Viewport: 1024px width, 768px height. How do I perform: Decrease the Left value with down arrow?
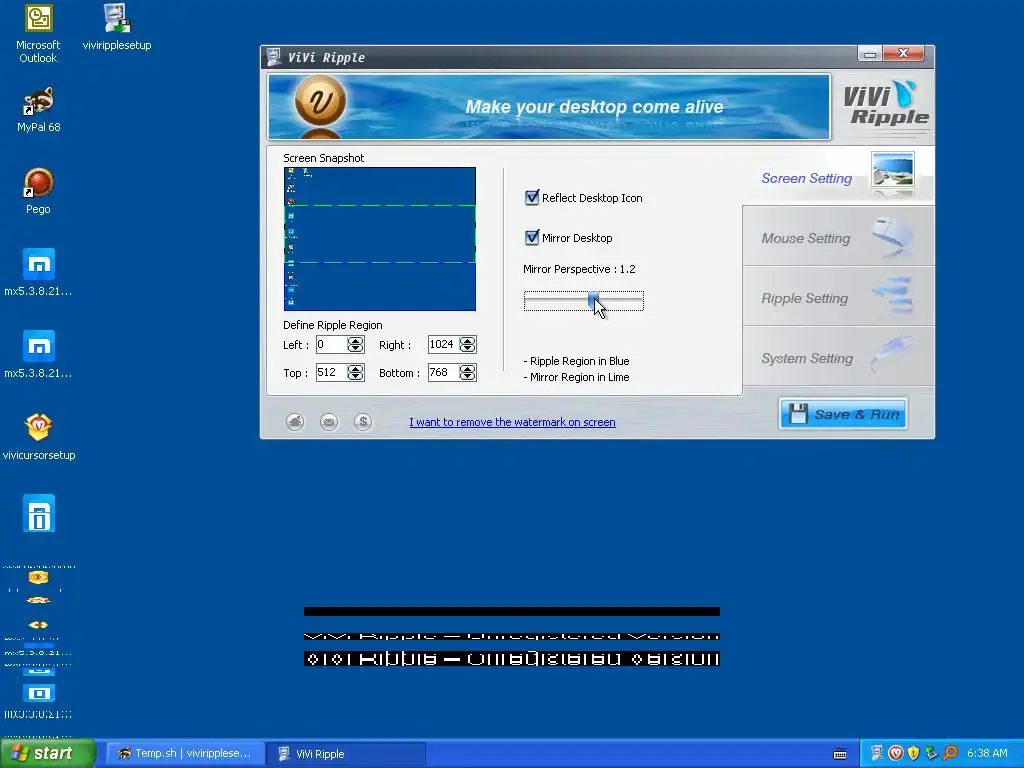pos(355,349)
